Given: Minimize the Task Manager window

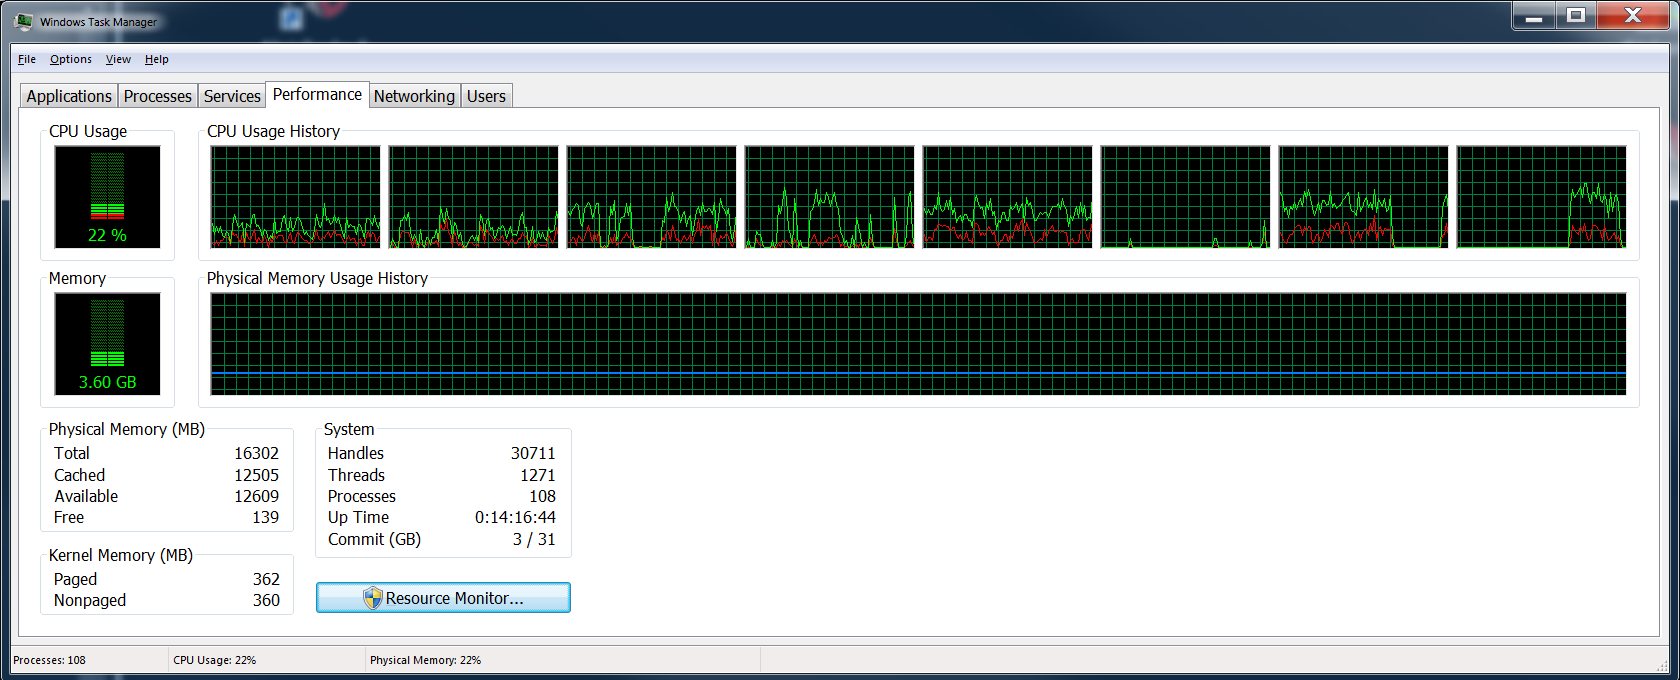Looking at the screenshot, I should coord(1534,16).
